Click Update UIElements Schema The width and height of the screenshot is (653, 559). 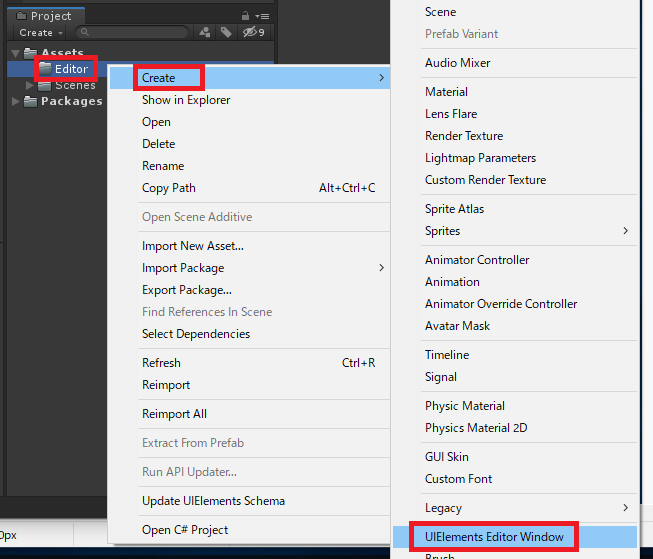point(250,501)
